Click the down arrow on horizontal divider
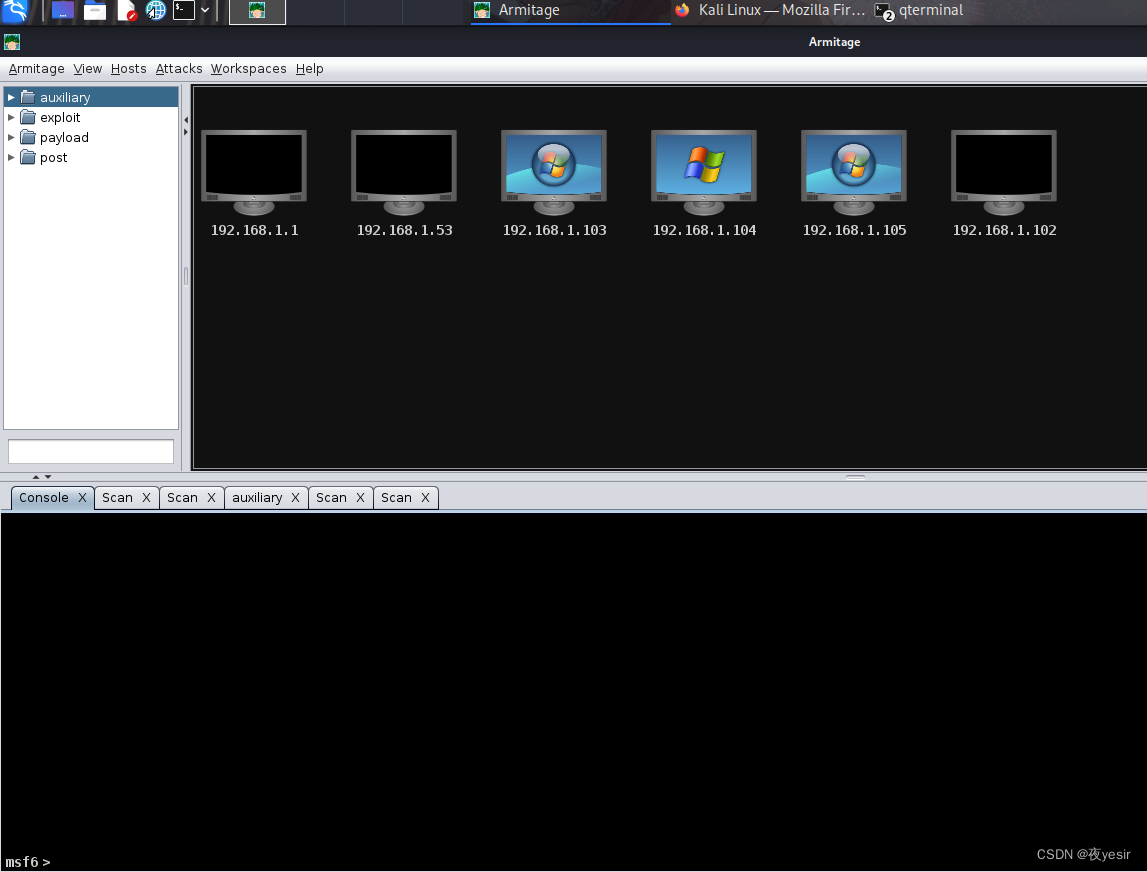The image size is (1147, 872). (48, 477)
